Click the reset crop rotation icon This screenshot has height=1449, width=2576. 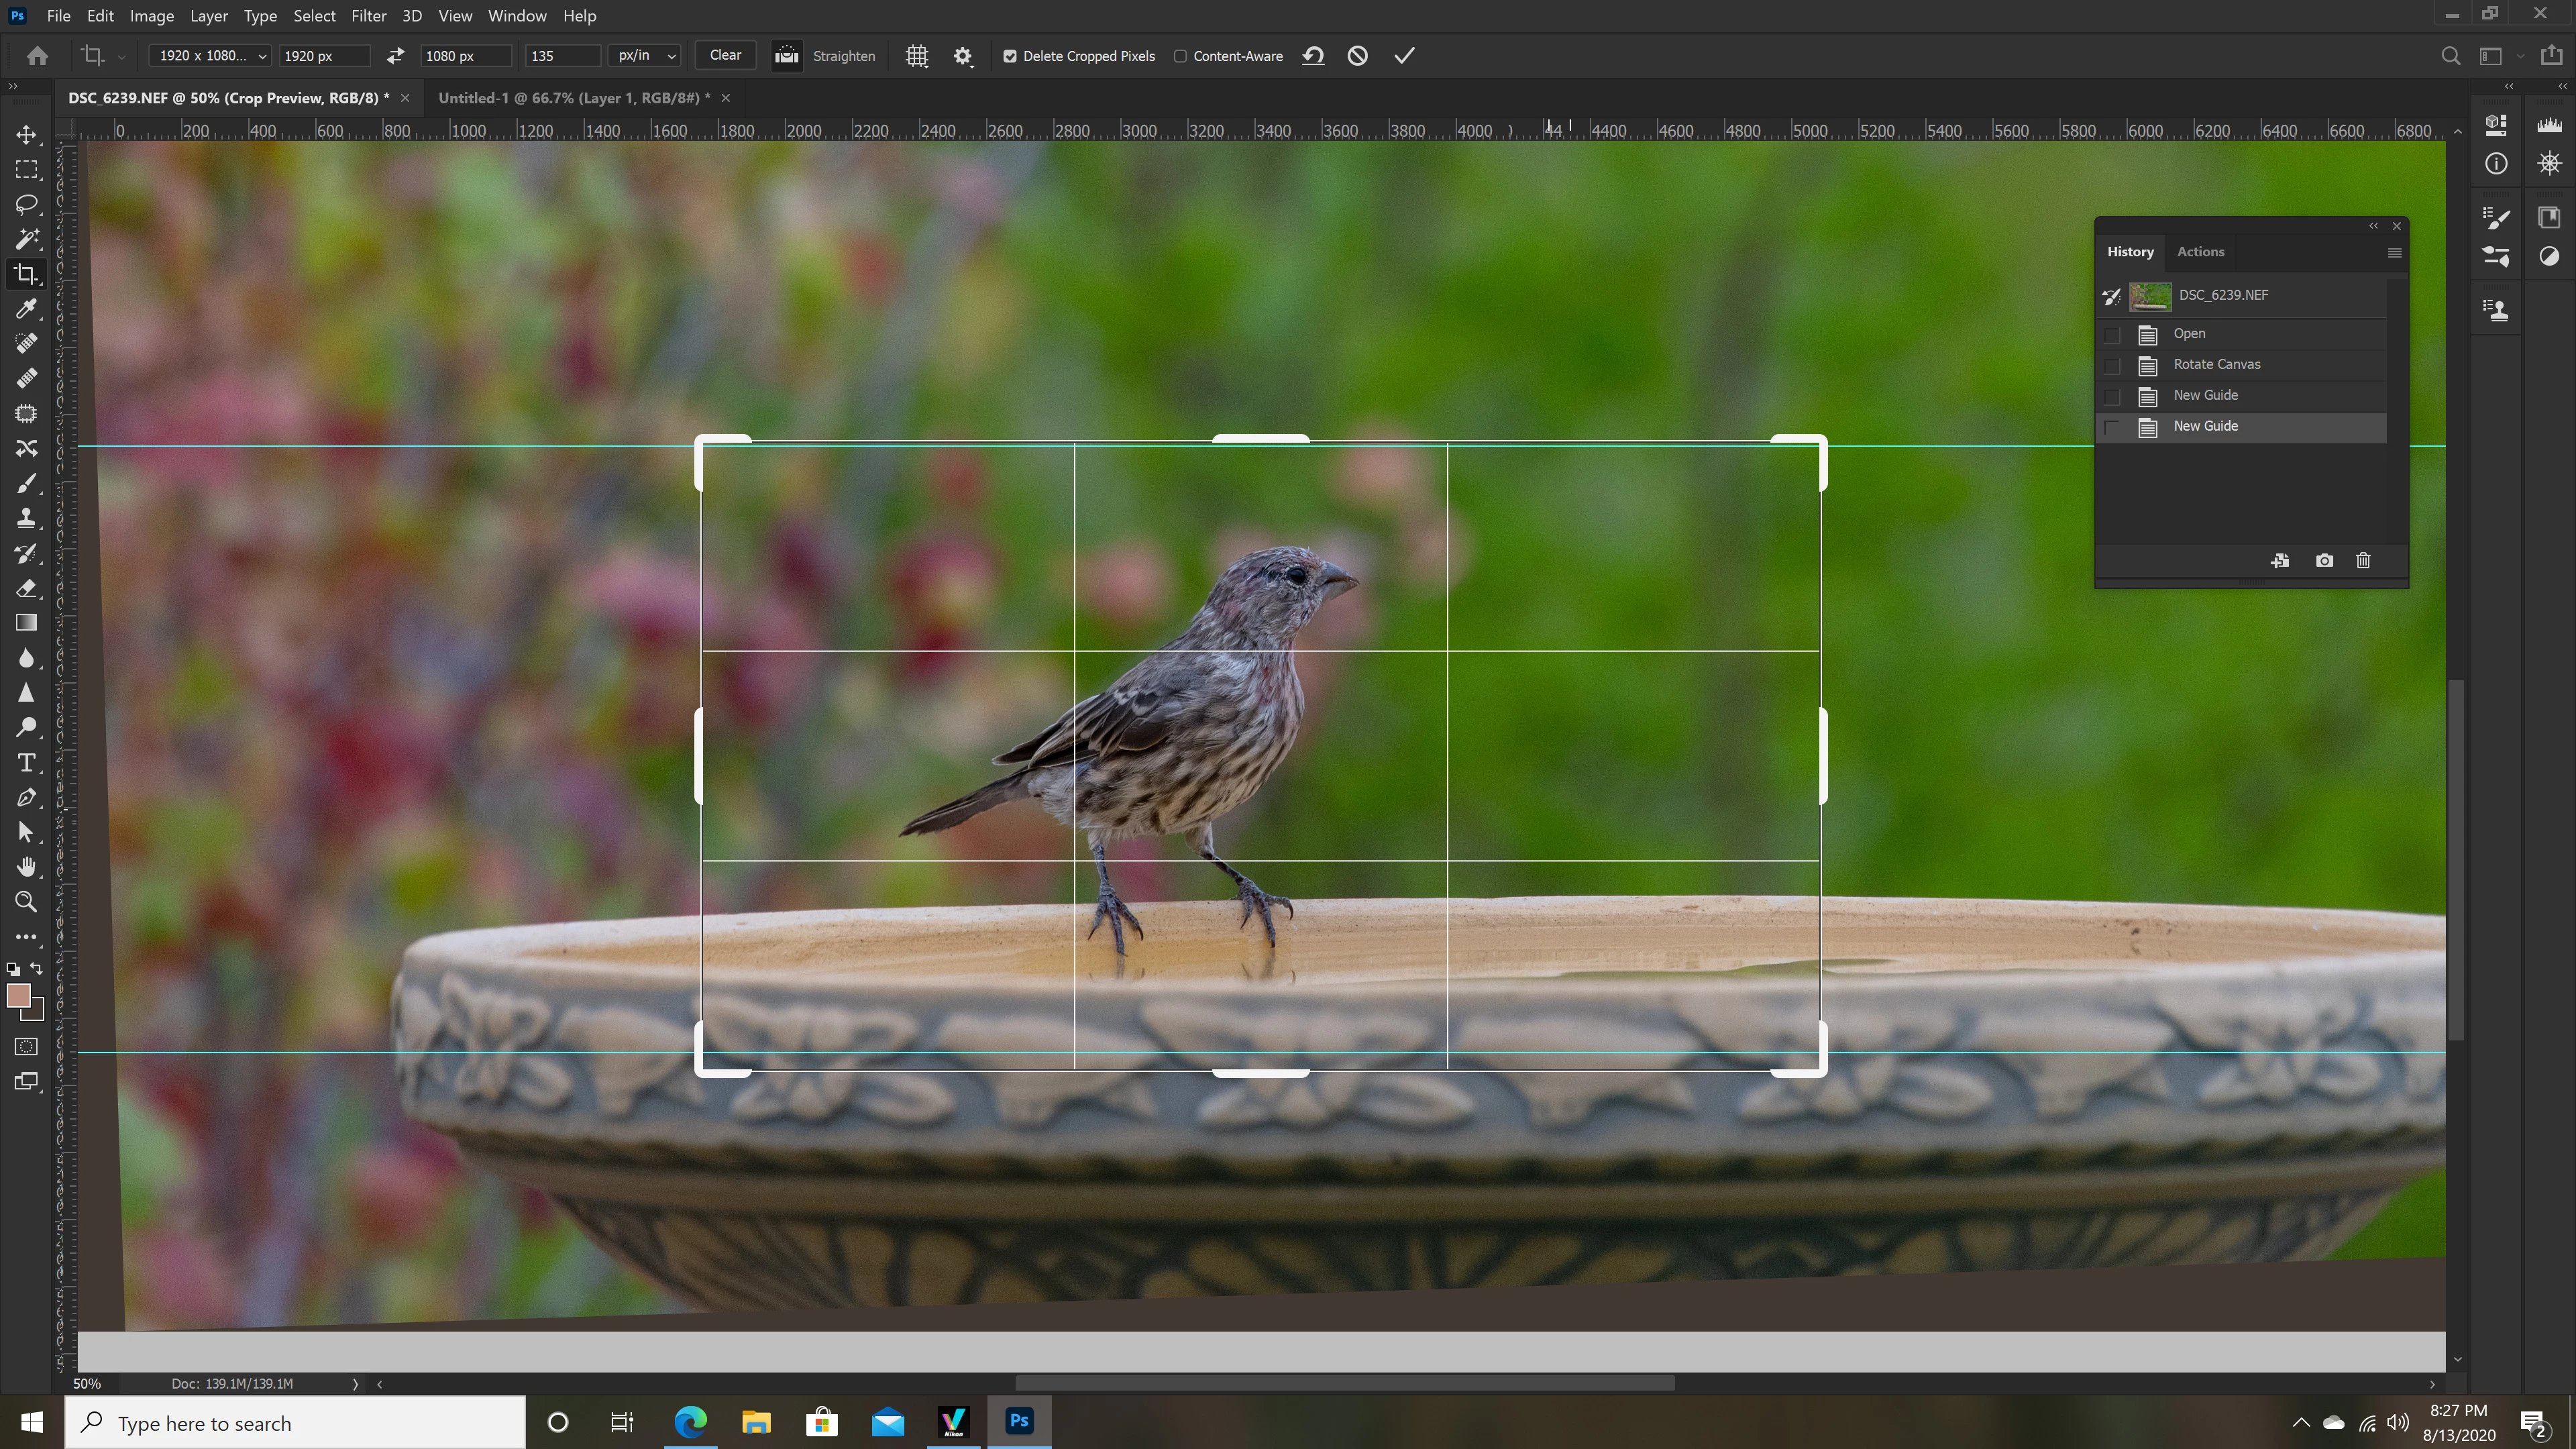pos(1313,56)
